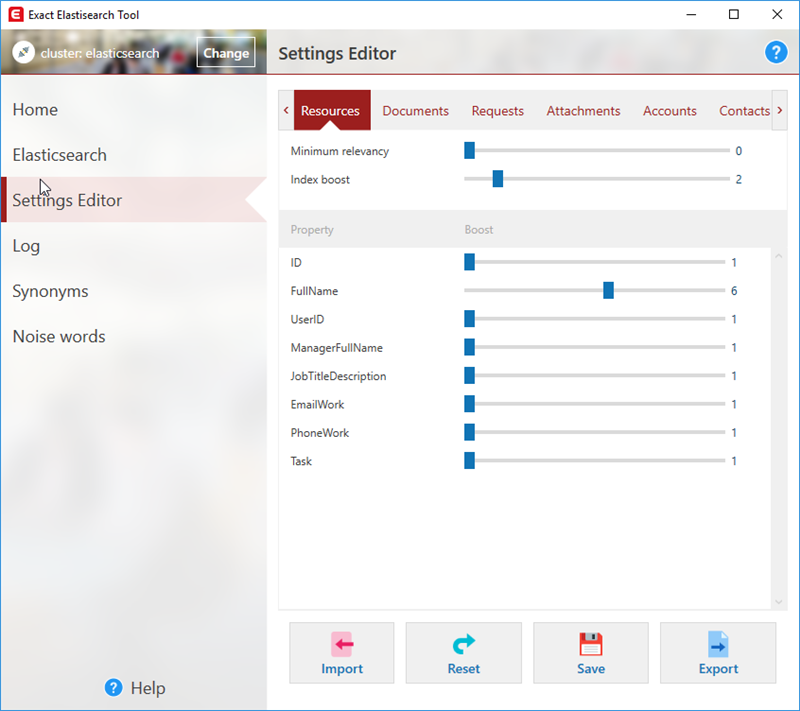Click the Exact app logo in title bar
This screenshot has width=800, height=711.
[16, 14]
